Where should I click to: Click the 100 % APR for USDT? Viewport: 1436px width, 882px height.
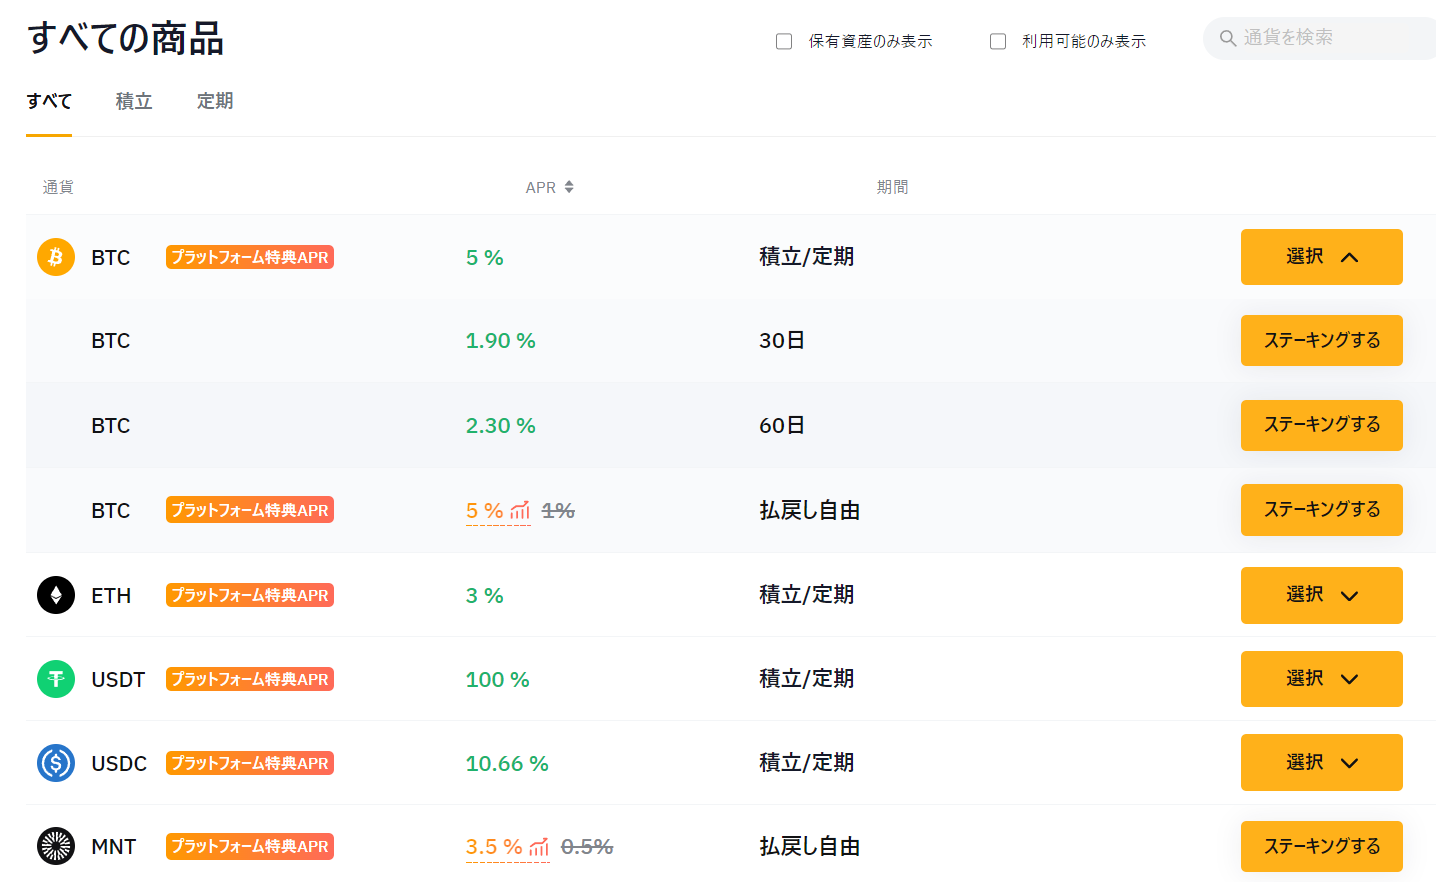498,680
